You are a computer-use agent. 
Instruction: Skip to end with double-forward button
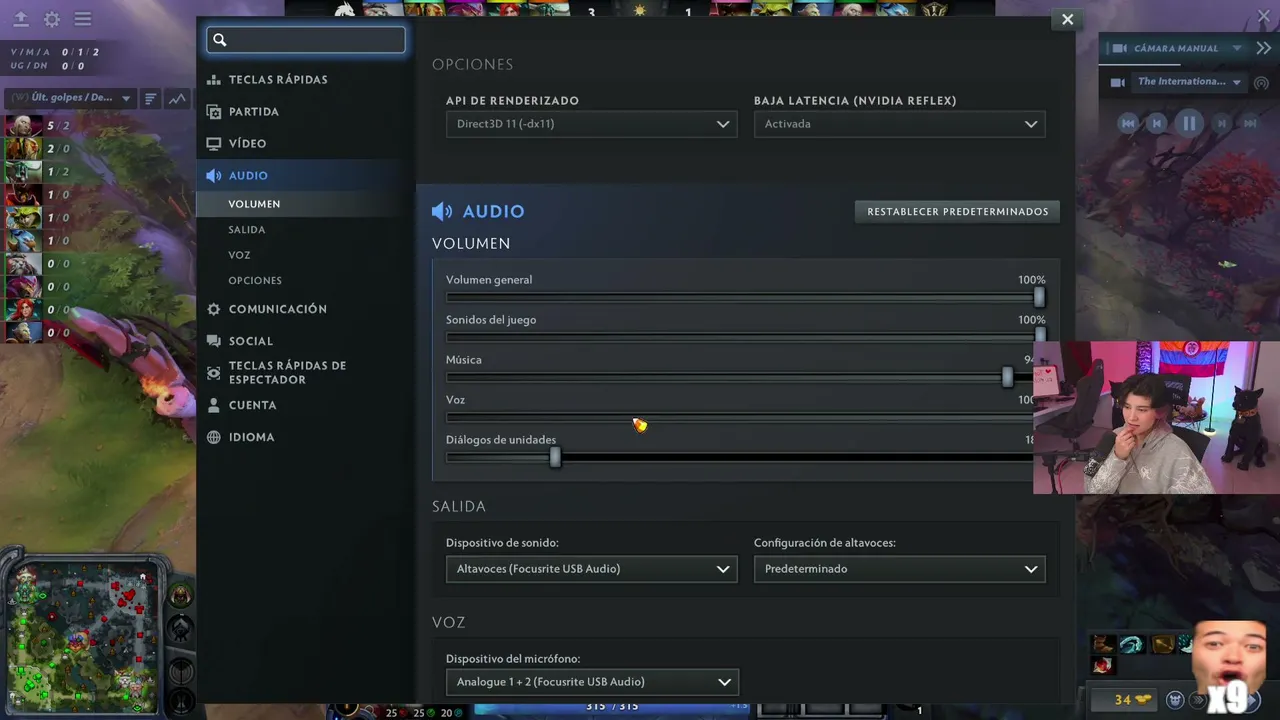click(x=1249, y=123)
